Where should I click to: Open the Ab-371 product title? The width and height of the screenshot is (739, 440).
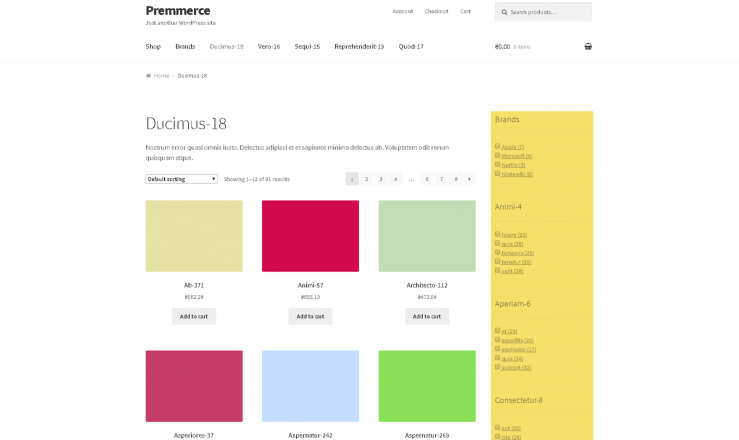pos(194,285)
